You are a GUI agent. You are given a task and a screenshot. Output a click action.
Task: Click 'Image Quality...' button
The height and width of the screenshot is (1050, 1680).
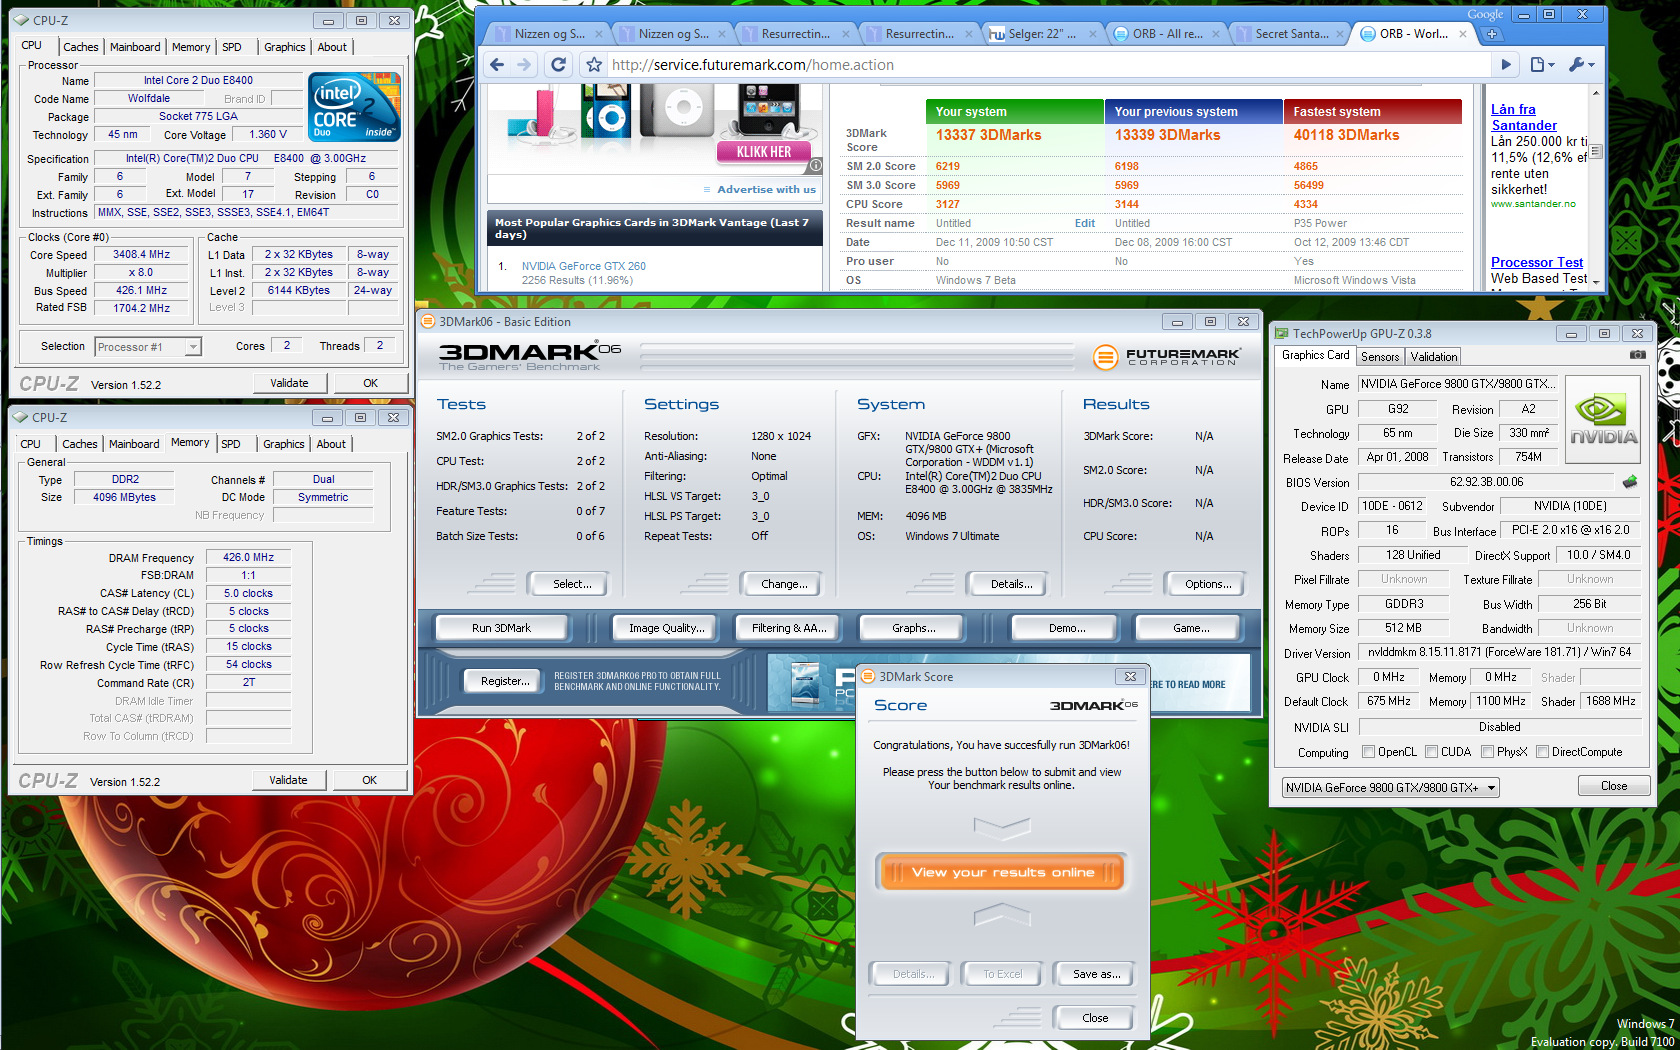tap(666, 628)
